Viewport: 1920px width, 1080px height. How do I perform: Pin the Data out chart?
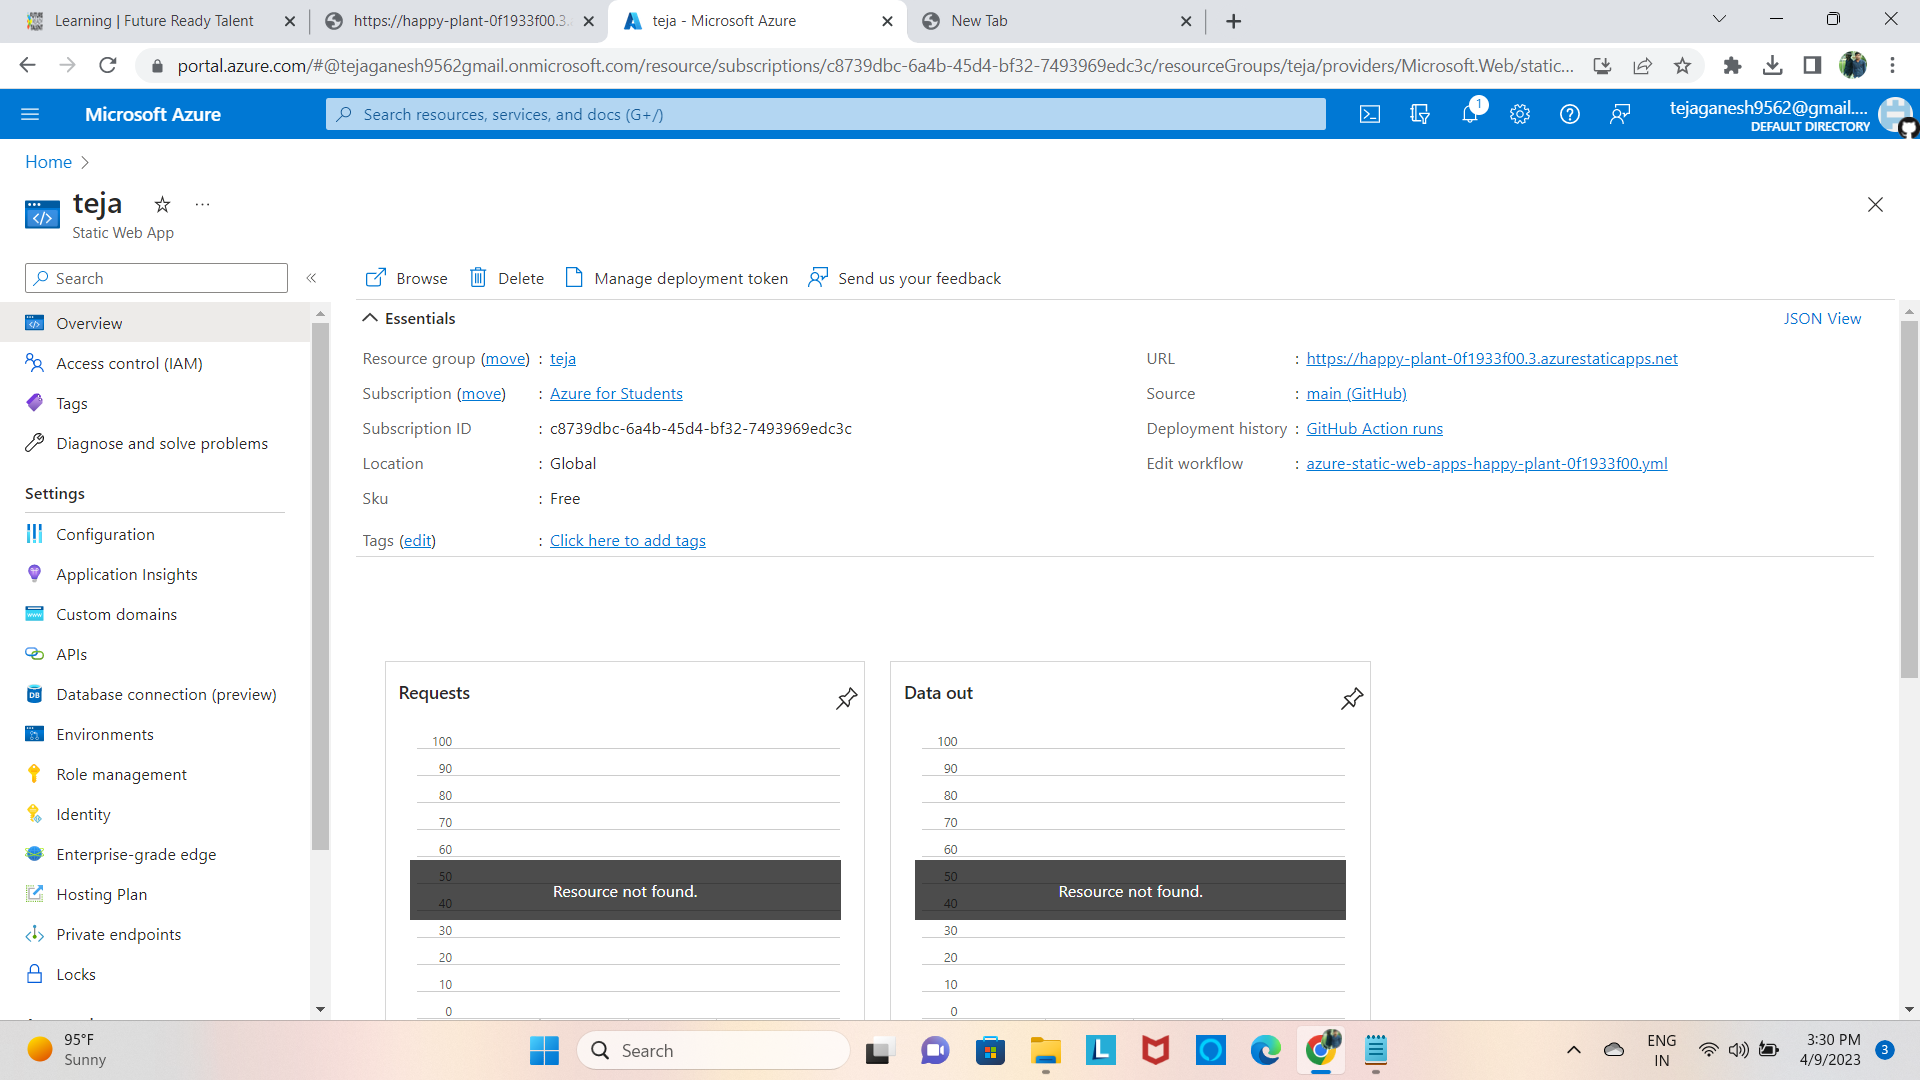[1352, 698]
